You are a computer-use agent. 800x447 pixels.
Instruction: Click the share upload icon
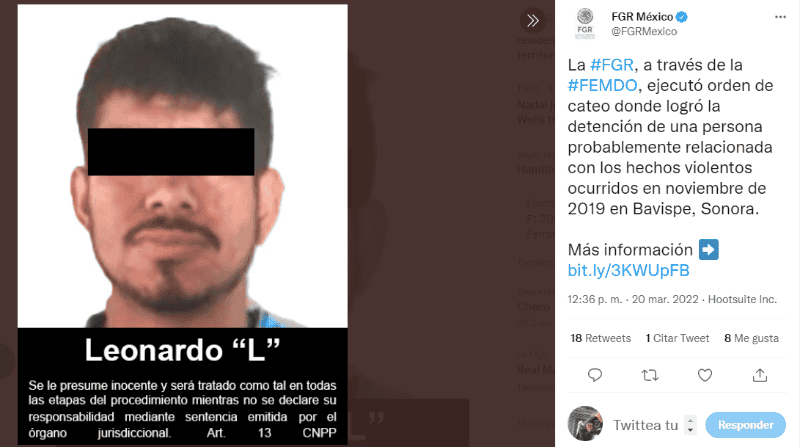click(x=760, y=376)
